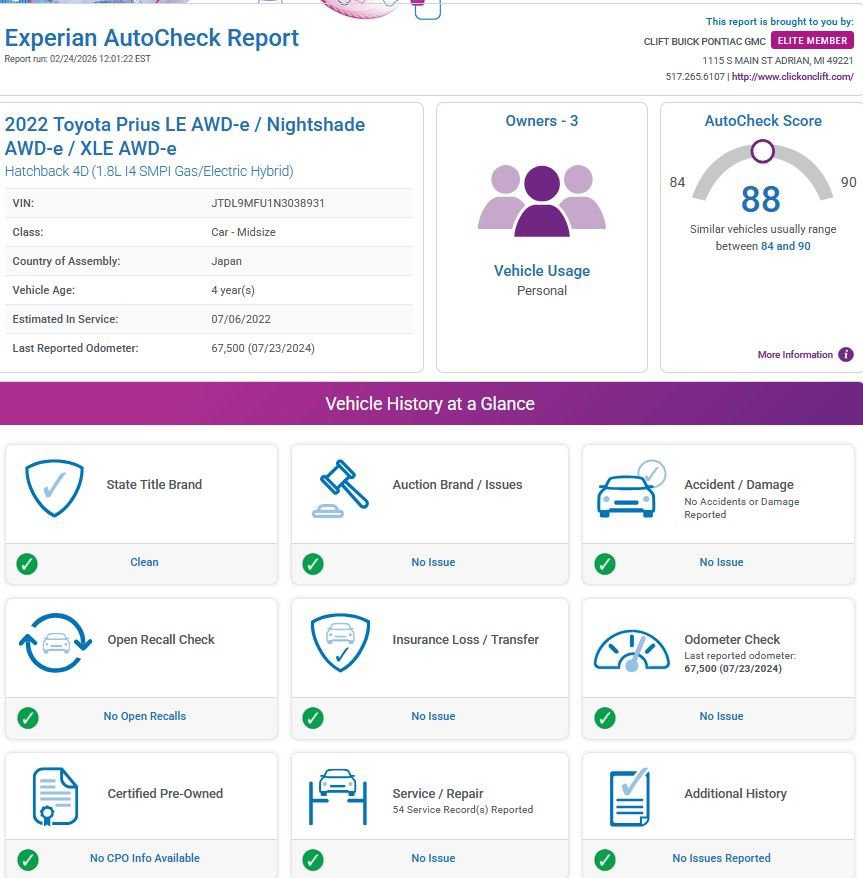
Task: Click the No Issues Reported link
Action: tap(721, 858)
